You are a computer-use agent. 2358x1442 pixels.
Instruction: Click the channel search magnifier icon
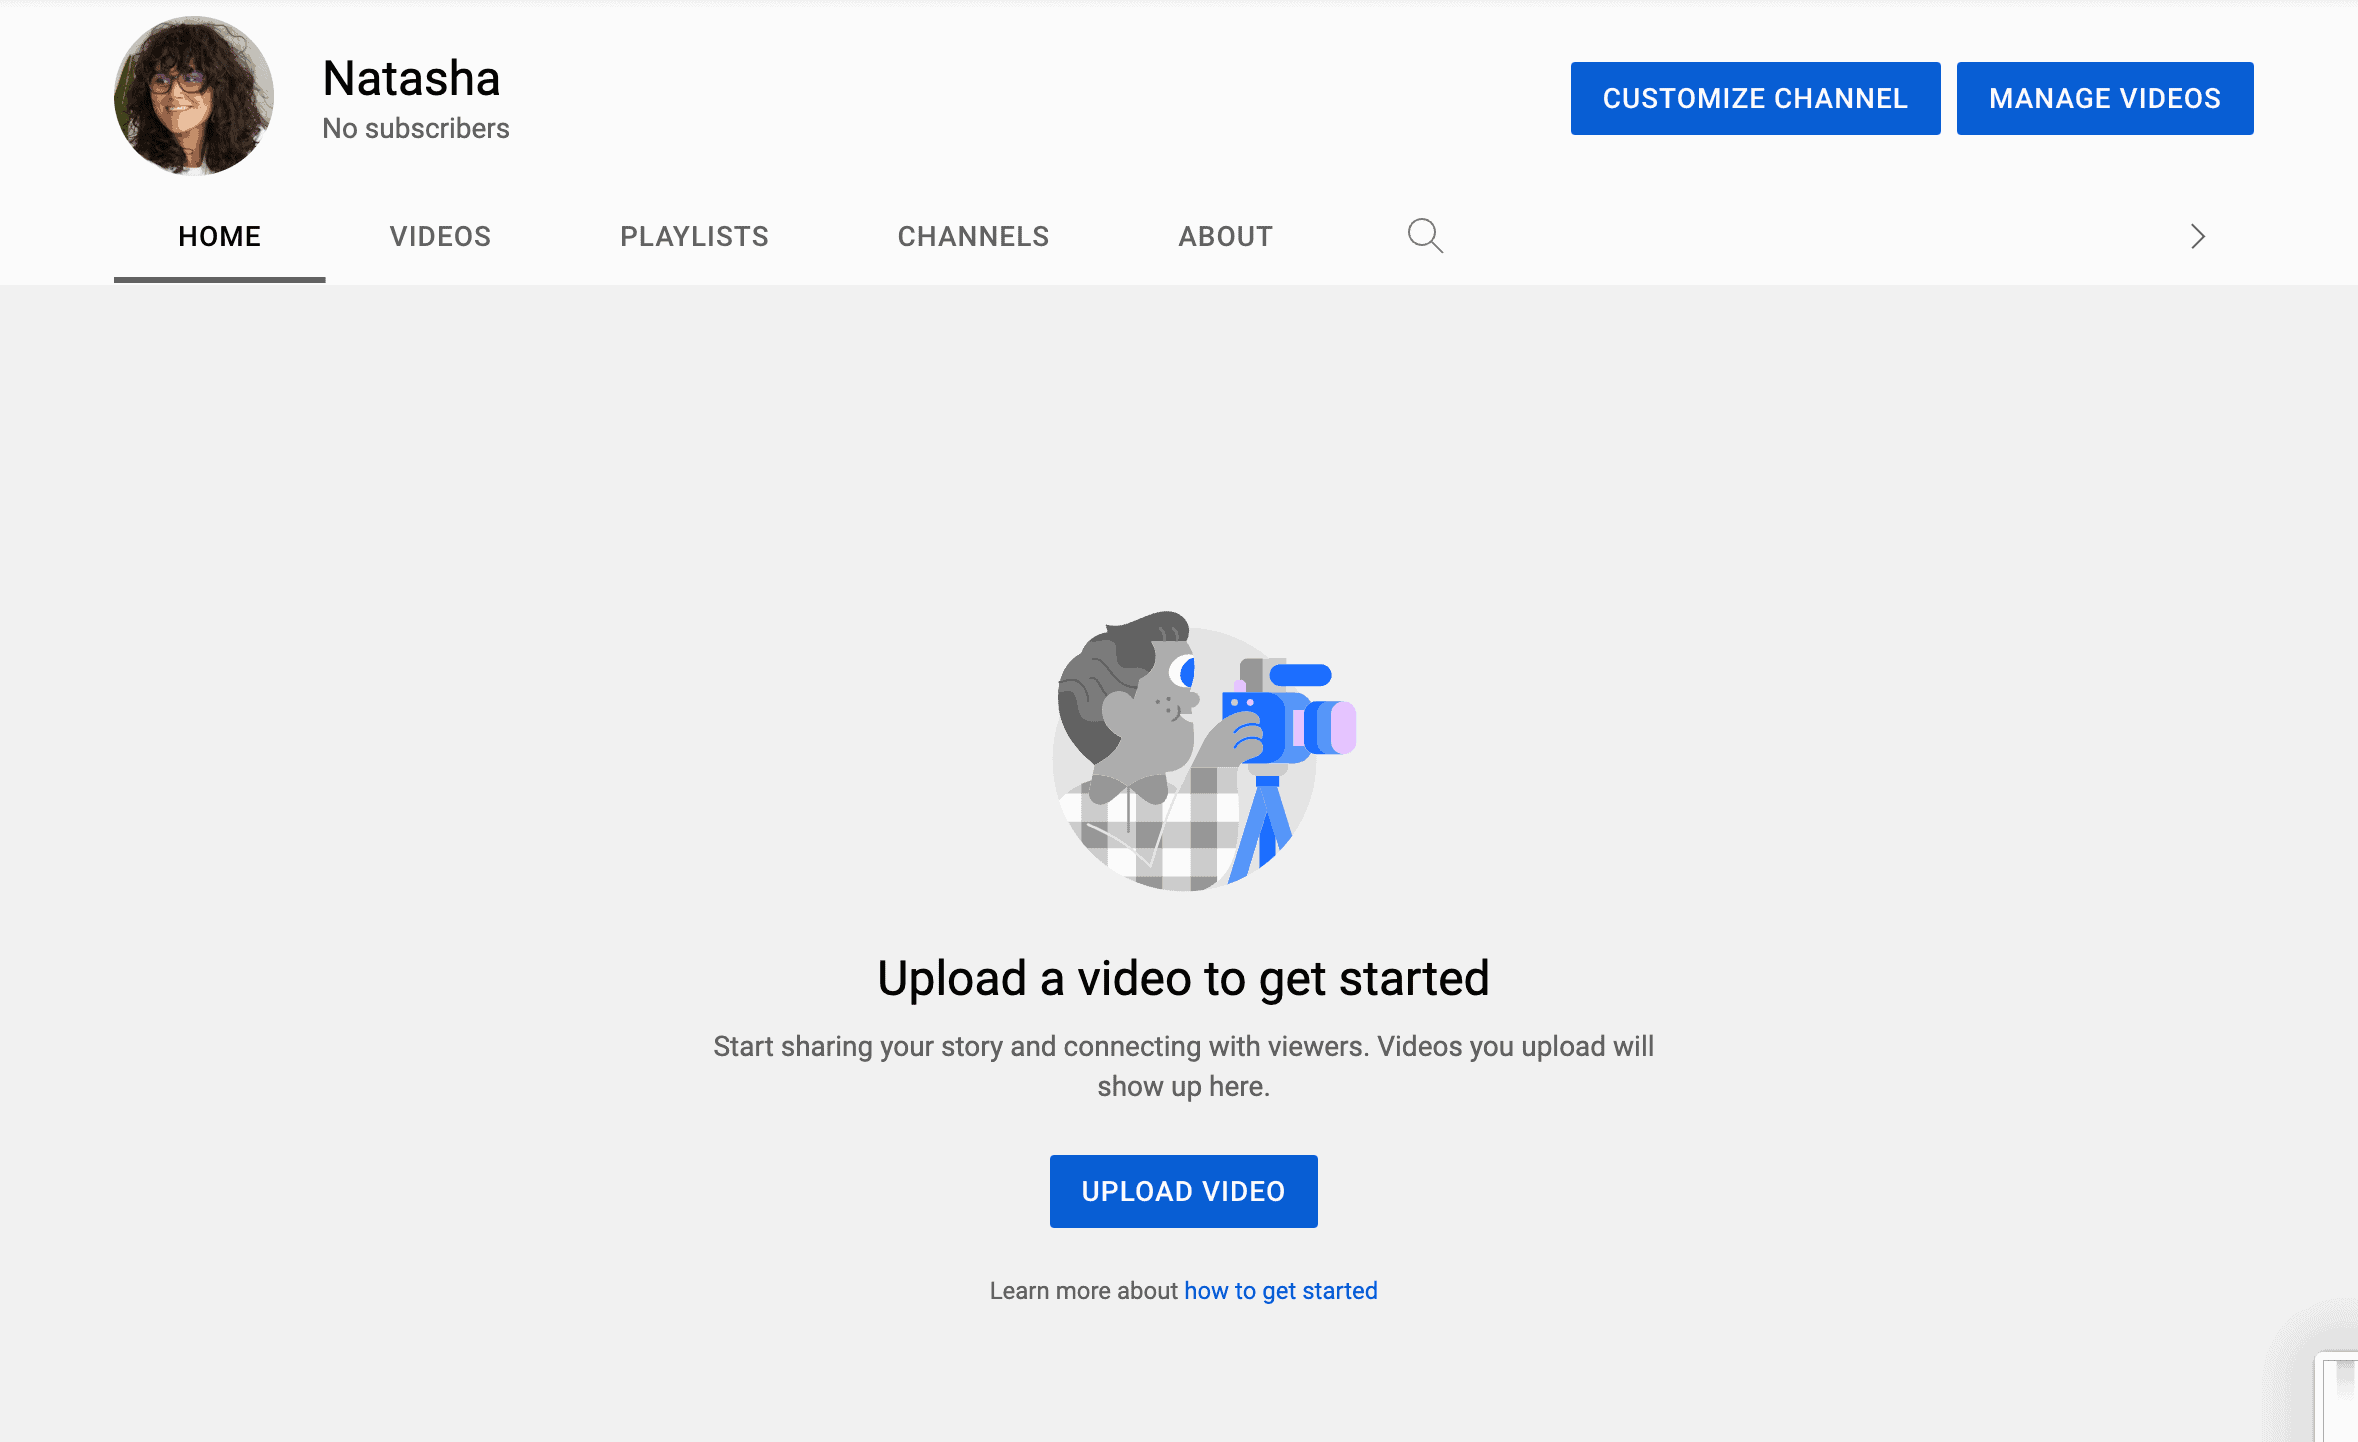(1425, 236)
